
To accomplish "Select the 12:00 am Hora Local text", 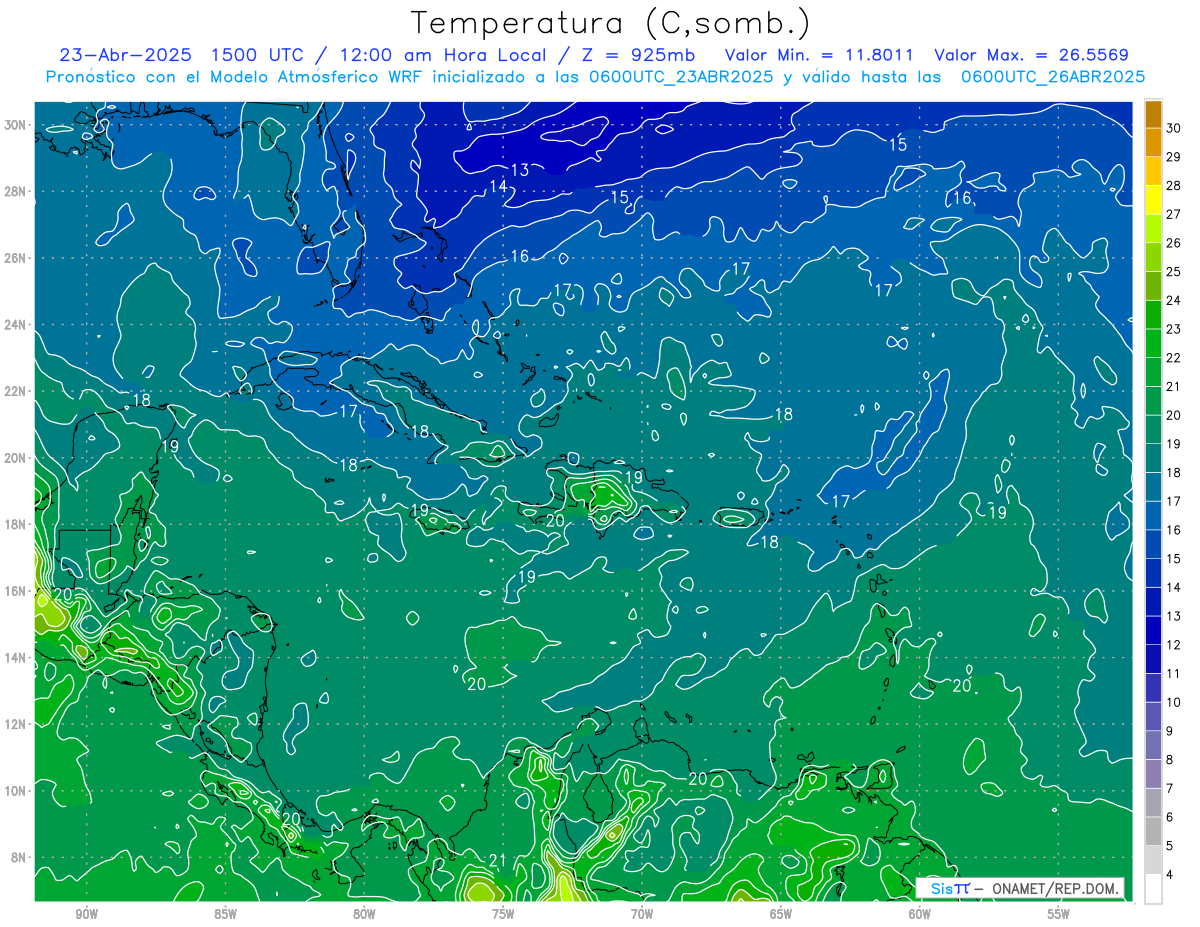I will click(441, 55).
